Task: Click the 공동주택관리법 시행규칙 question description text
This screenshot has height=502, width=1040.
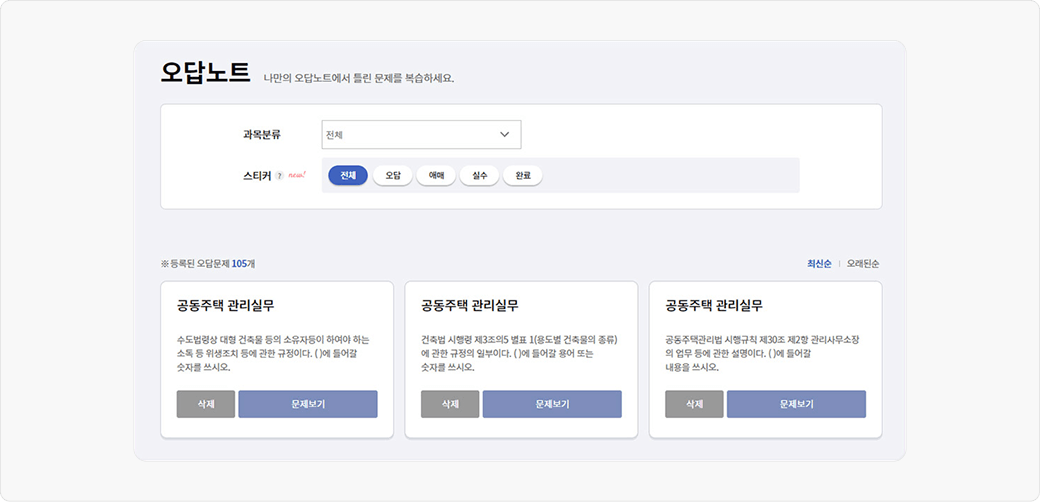Action: [x=761, y=353]
